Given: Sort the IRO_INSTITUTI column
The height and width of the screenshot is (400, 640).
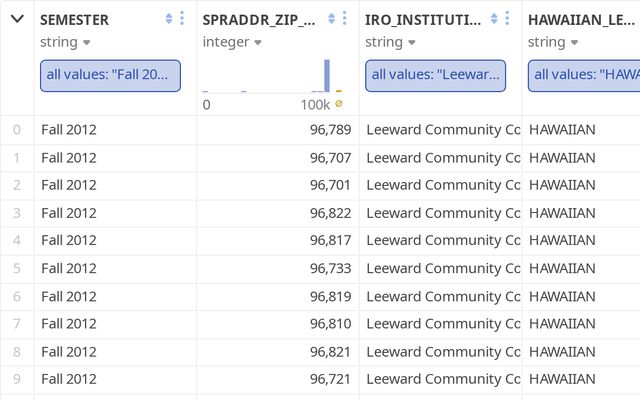Looking at the screenshot, I should click(494, 18).
